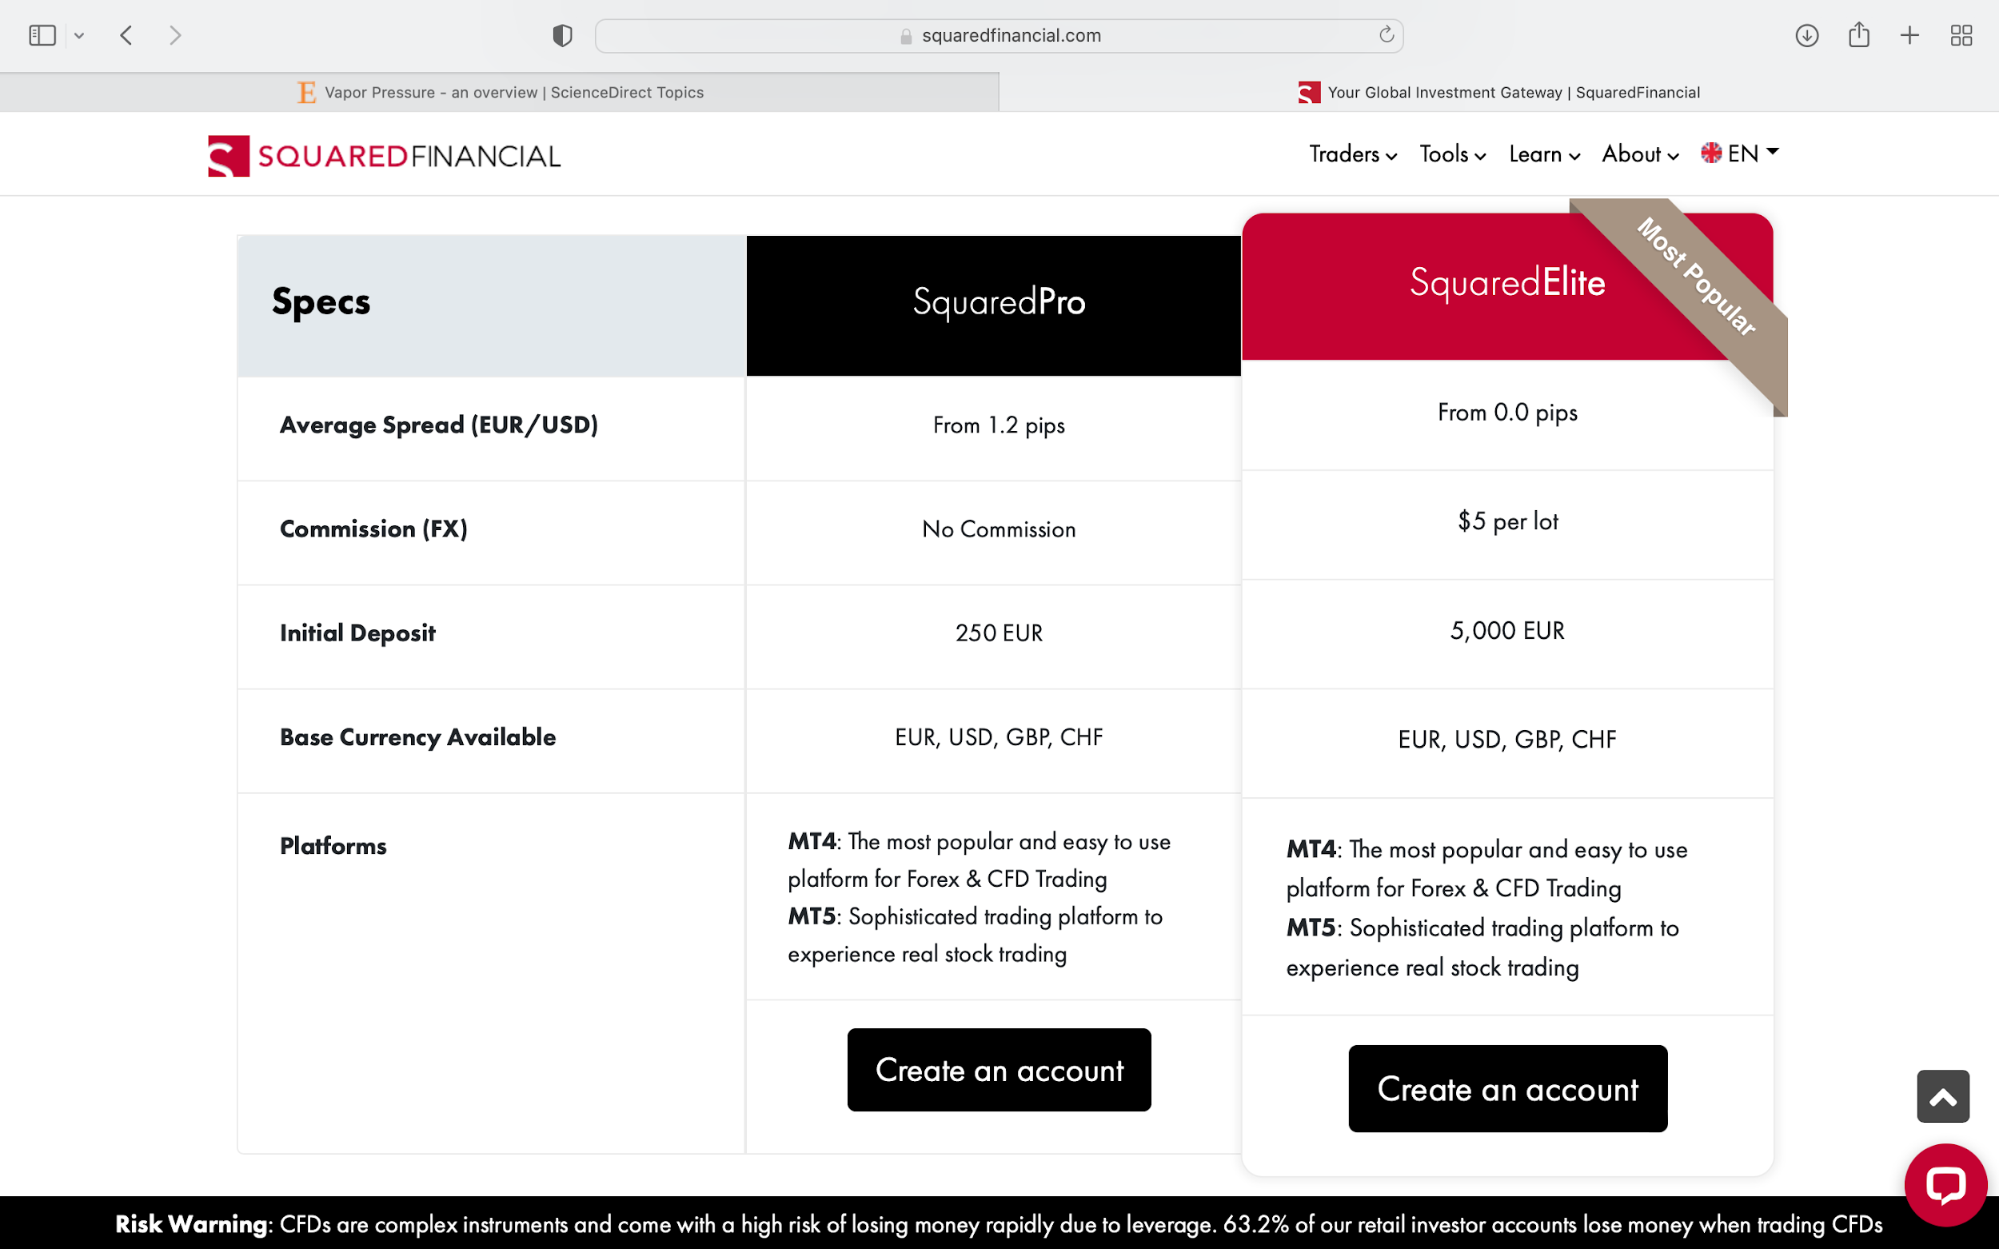Click '5,000 EUR' deposit value

click(x=1508, y=631)
